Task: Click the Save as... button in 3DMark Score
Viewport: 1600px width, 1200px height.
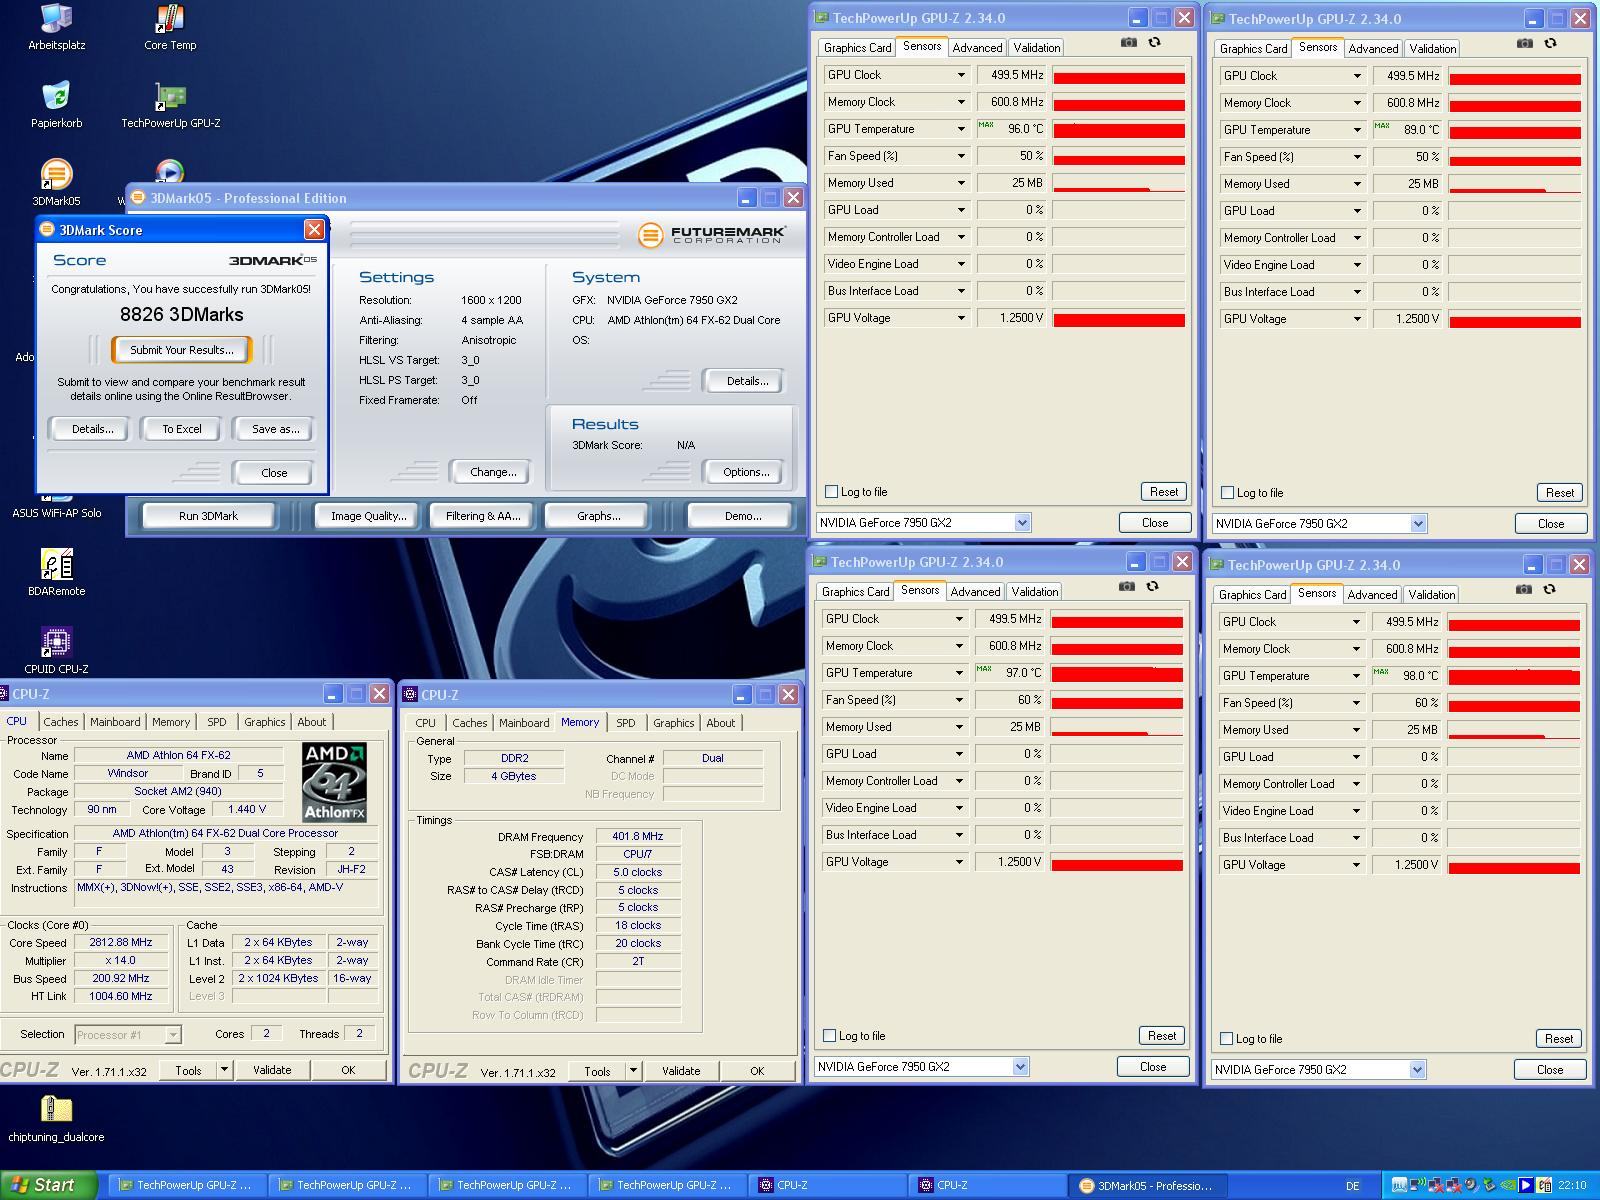Action: (x=275, y=429)
